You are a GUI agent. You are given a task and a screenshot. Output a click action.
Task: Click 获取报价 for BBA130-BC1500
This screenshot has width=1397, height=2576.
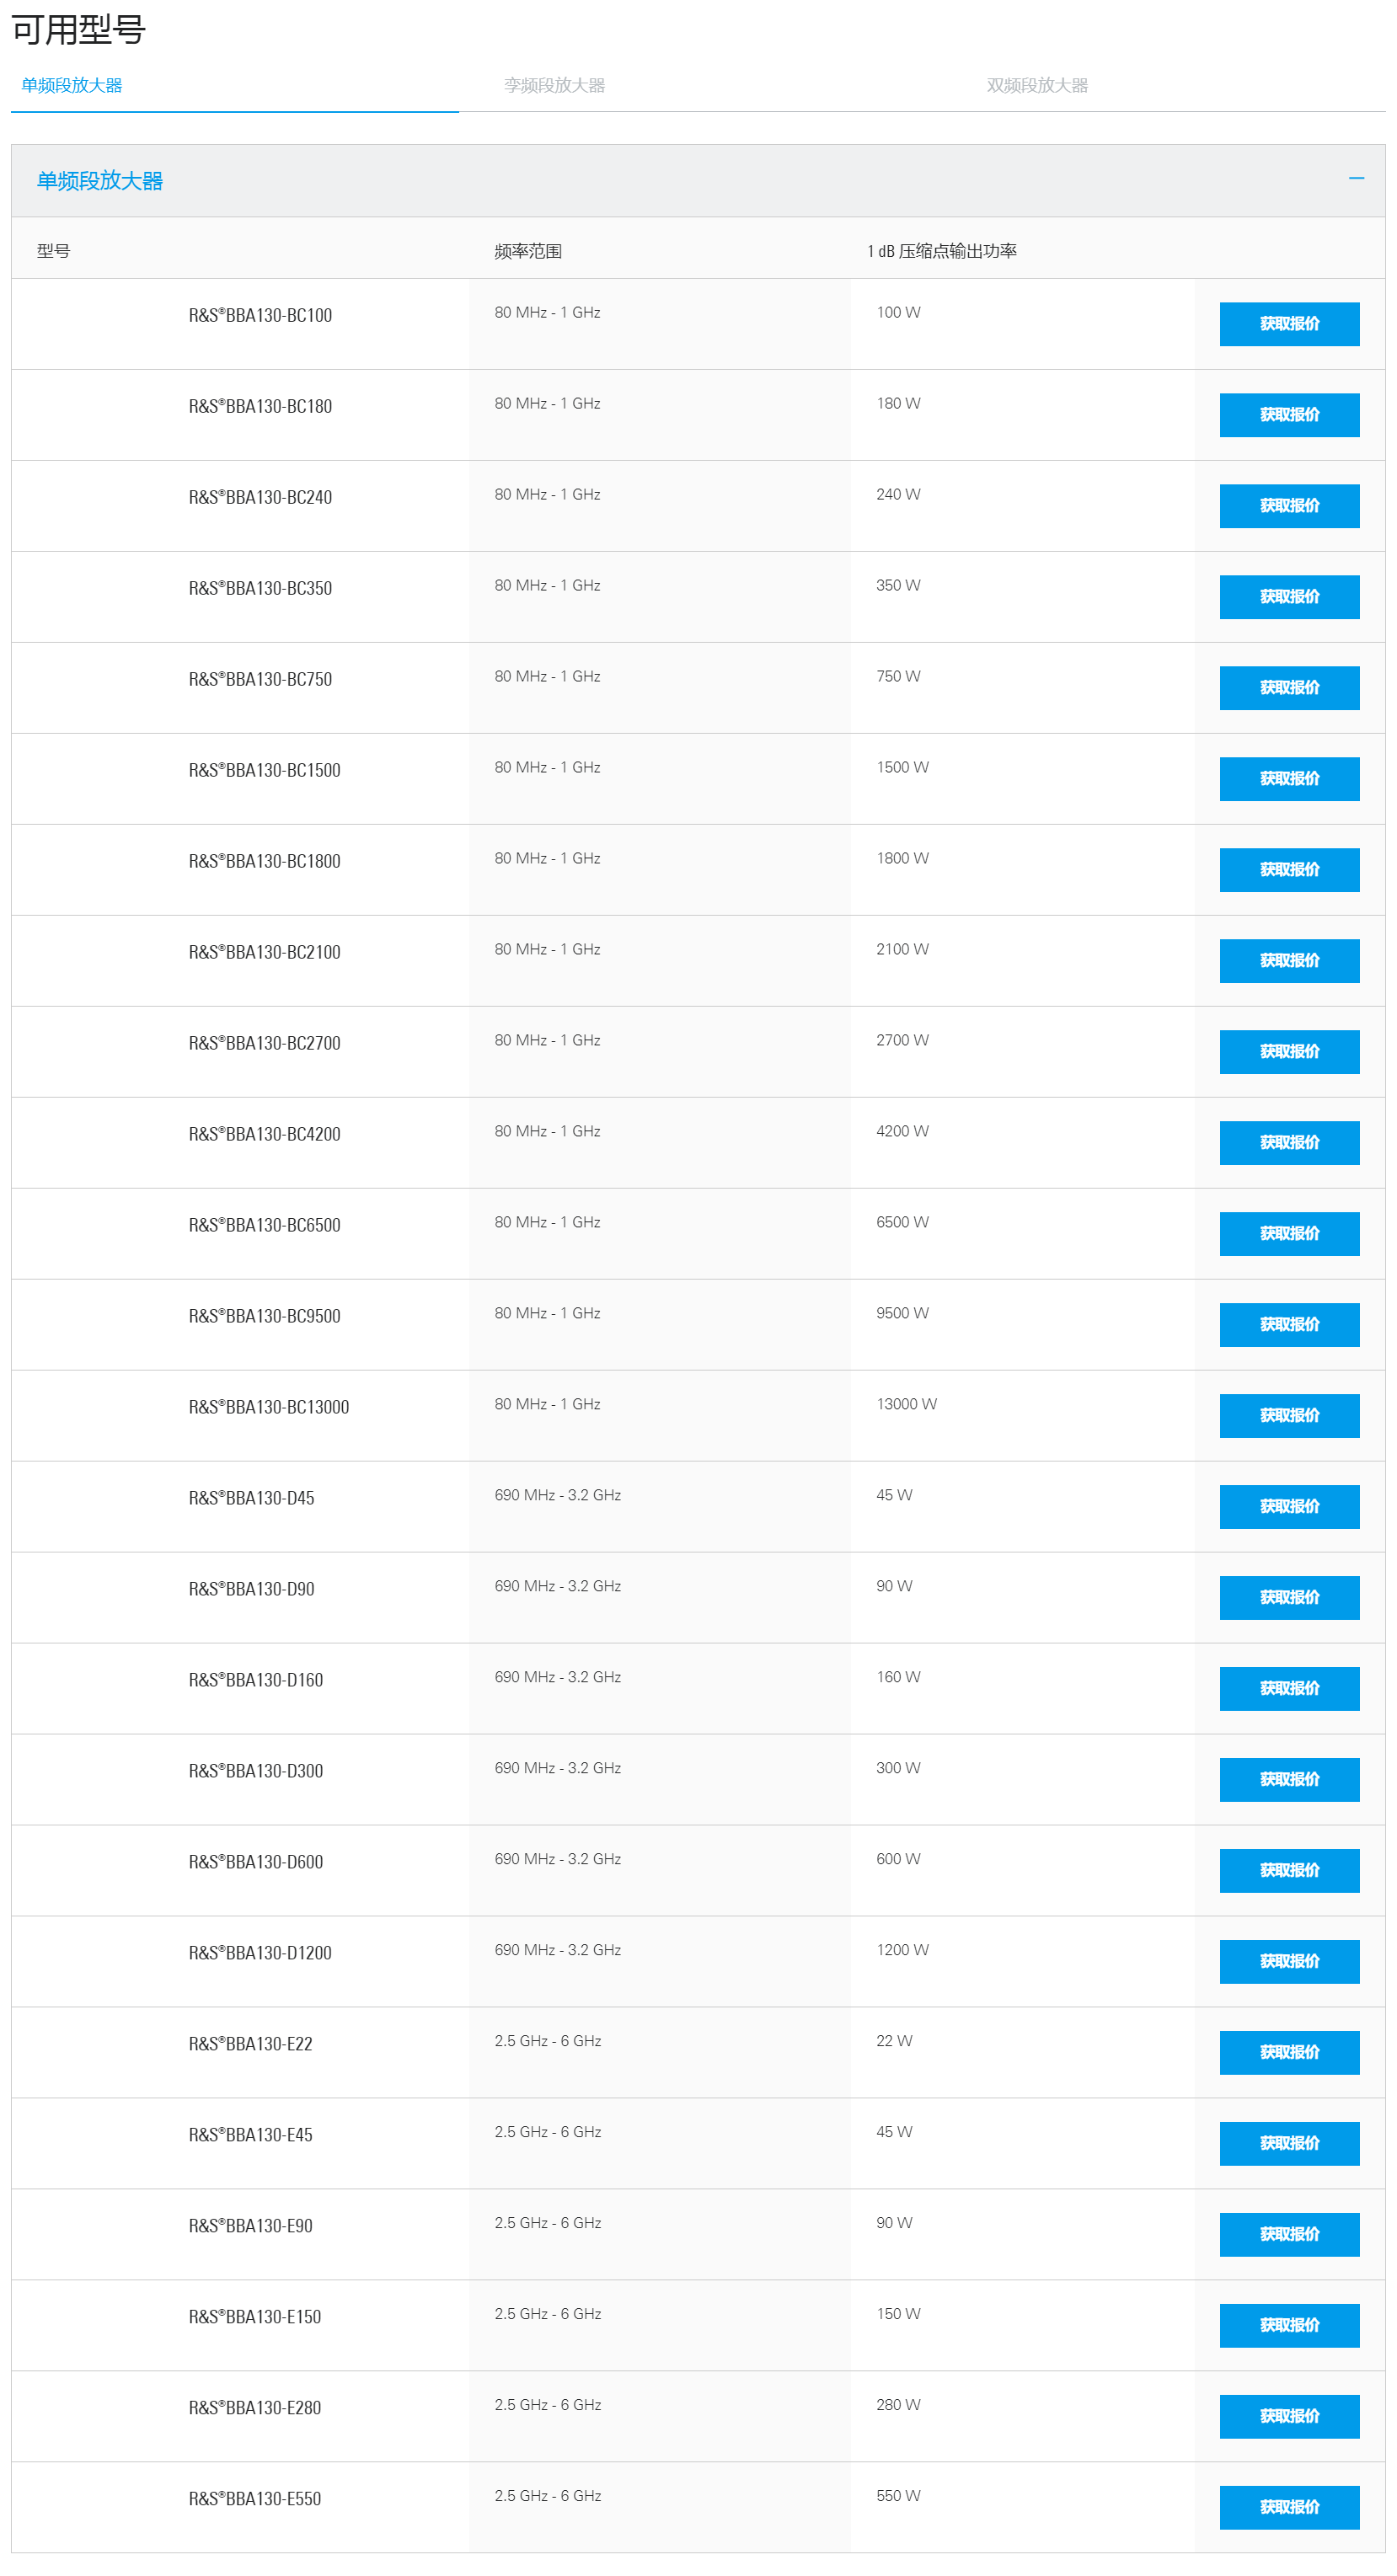click(1289, 779)
